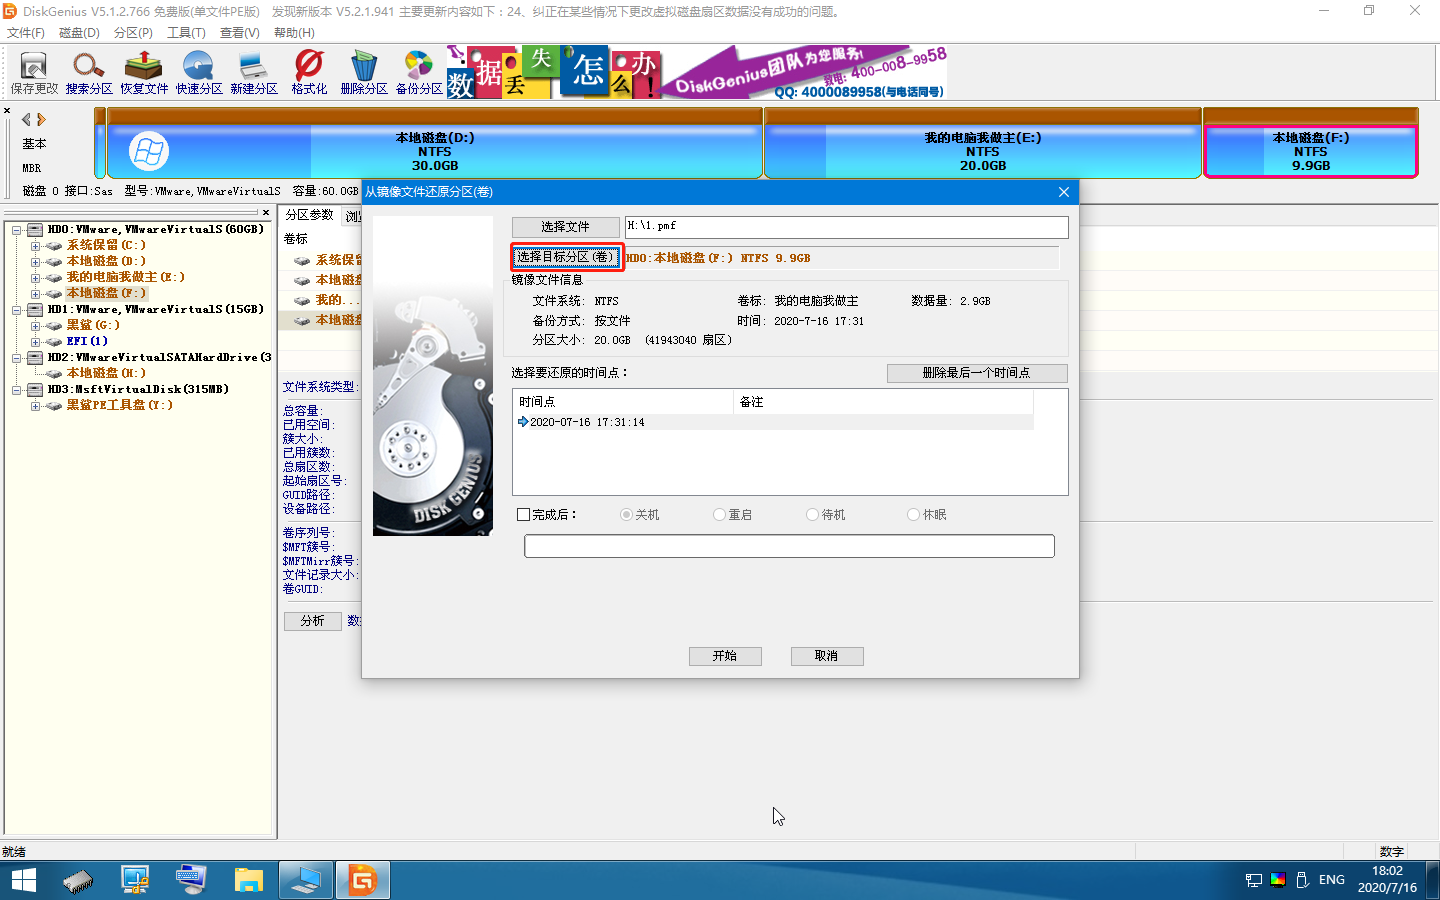The image size is (1440, 900).
Task: Collapse the HD1 VMware 15GB disk node
Action: (17, 310)
